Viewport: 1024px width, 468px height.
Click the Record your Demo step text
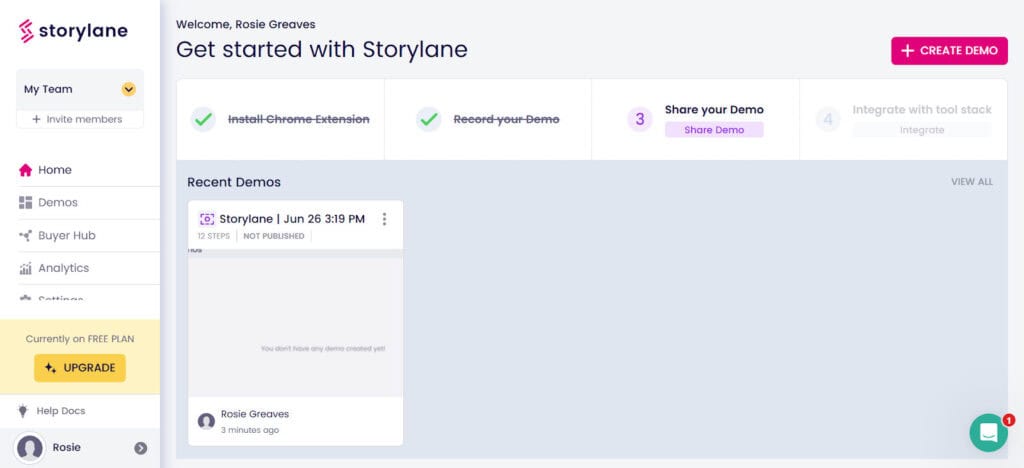pos(506,119)
